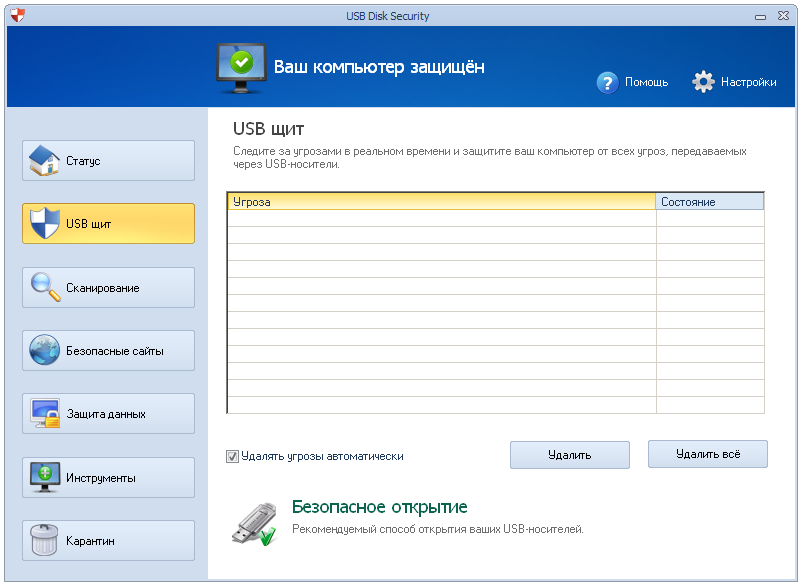Select the USB щит section
The image size is (801, 584).
[108, 223]
